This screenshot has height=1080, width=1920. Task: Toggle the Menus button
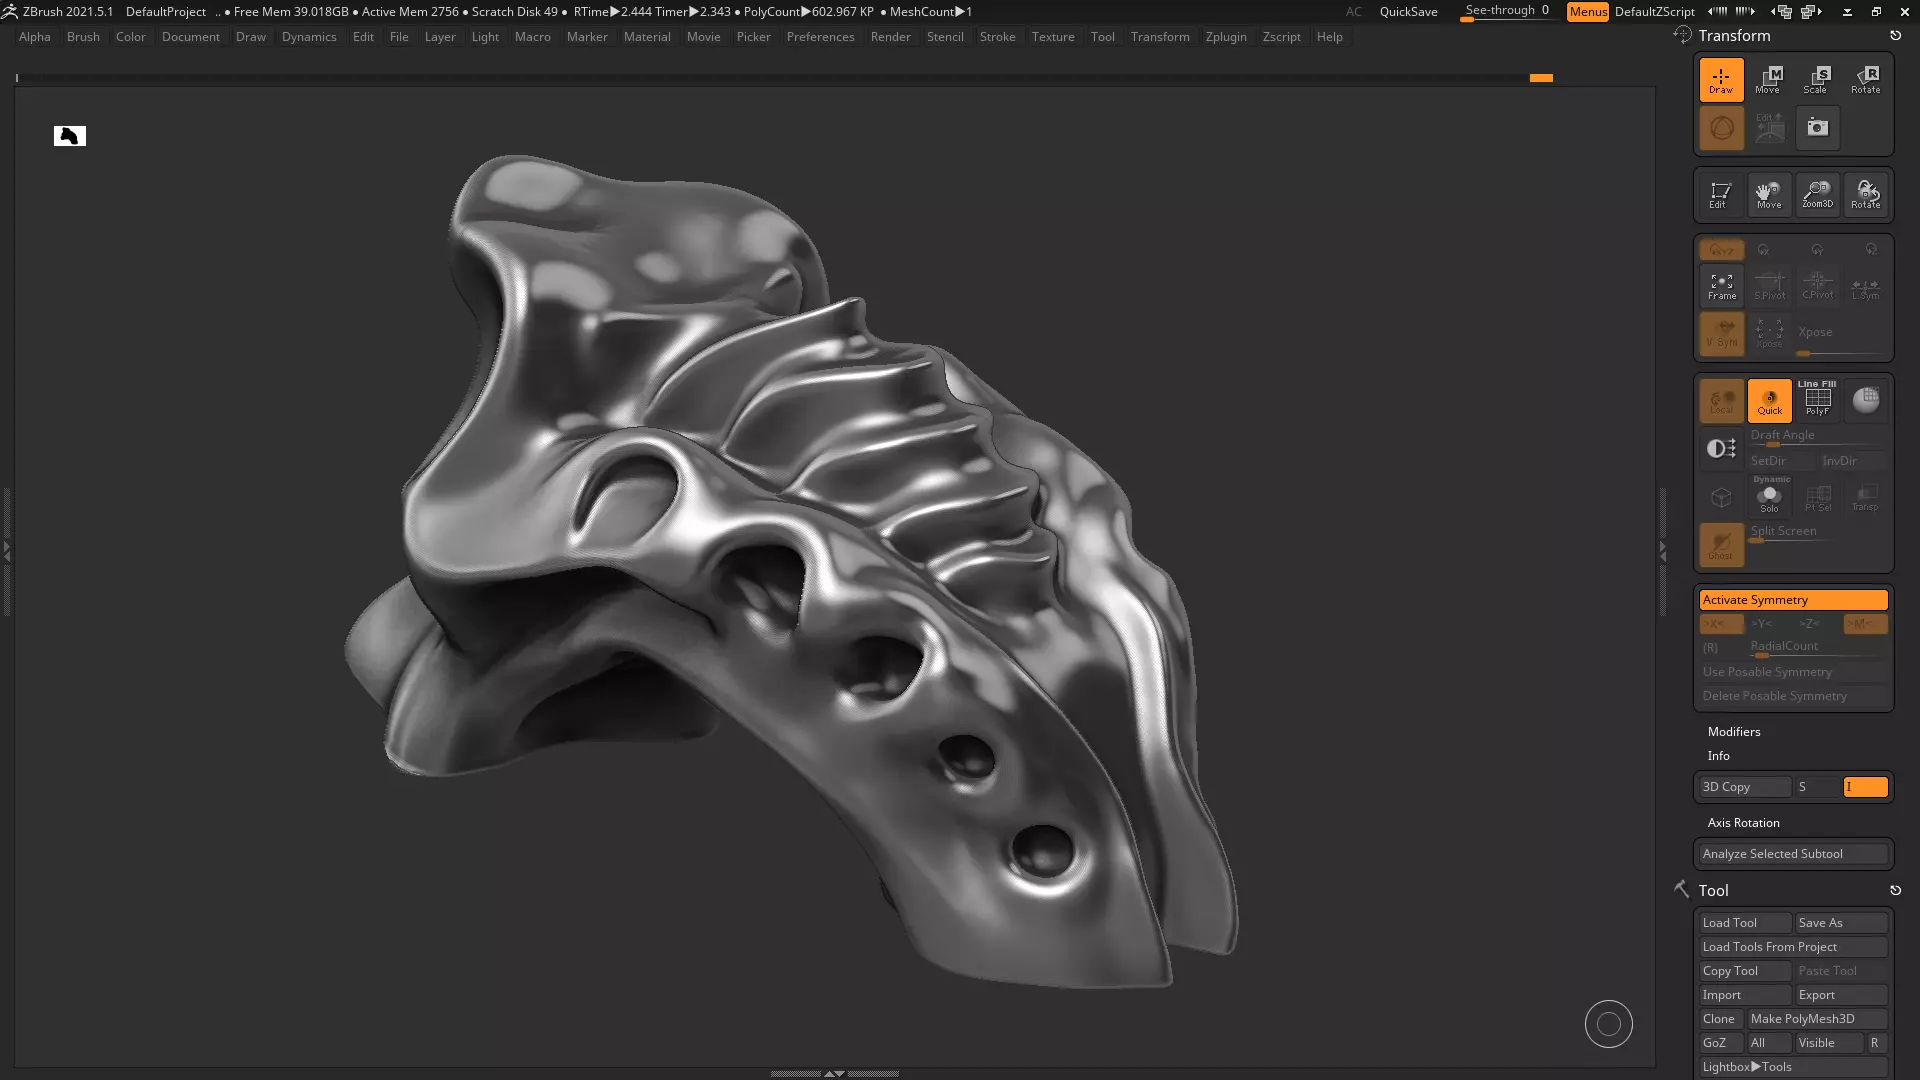click(1588, 12)
